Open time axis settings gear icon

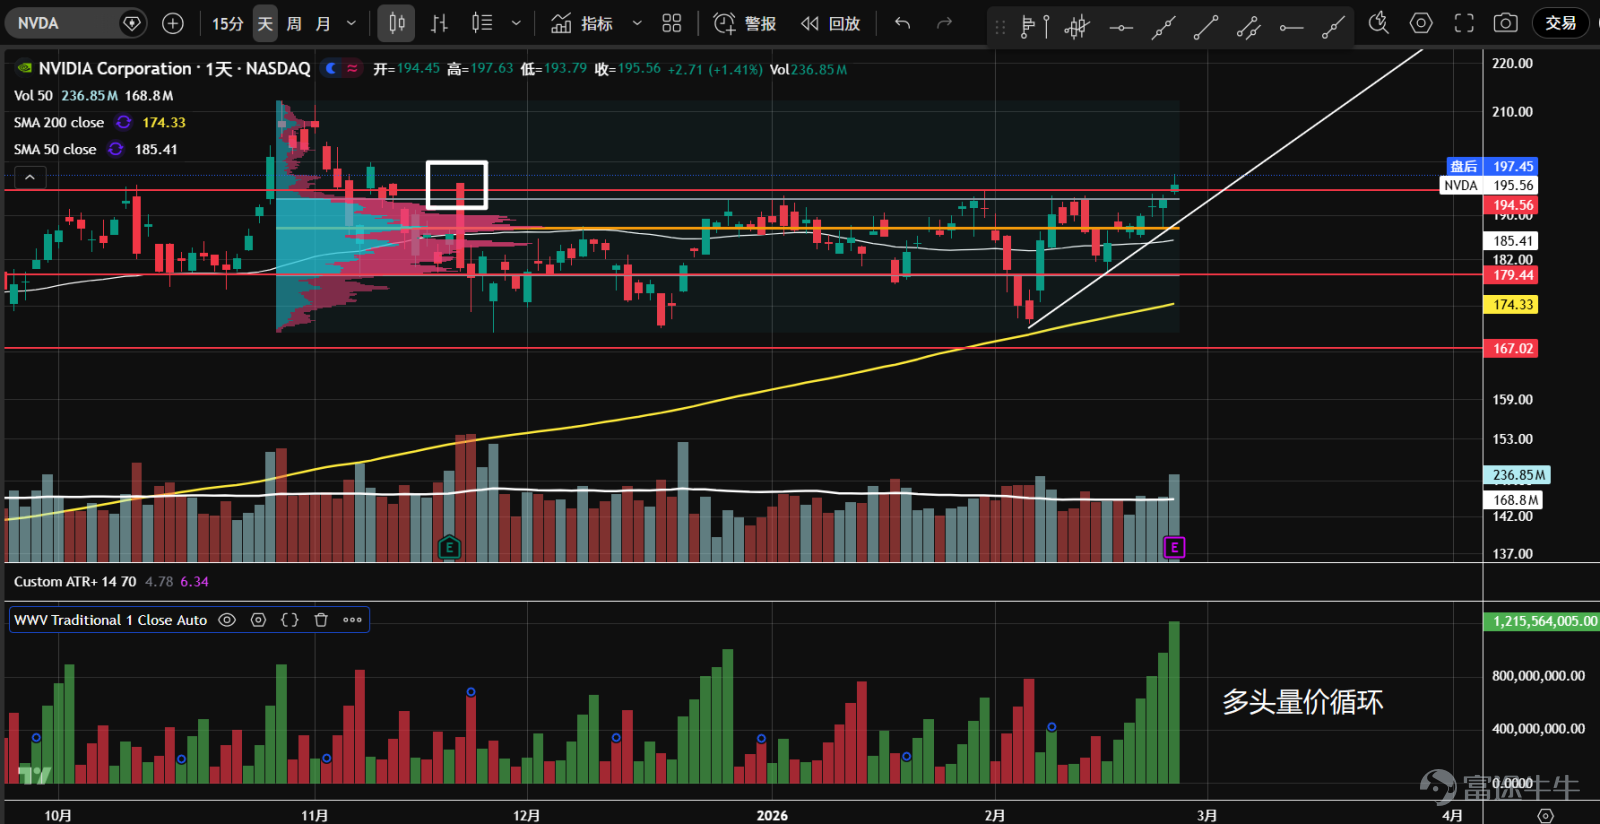point(1545,815)
